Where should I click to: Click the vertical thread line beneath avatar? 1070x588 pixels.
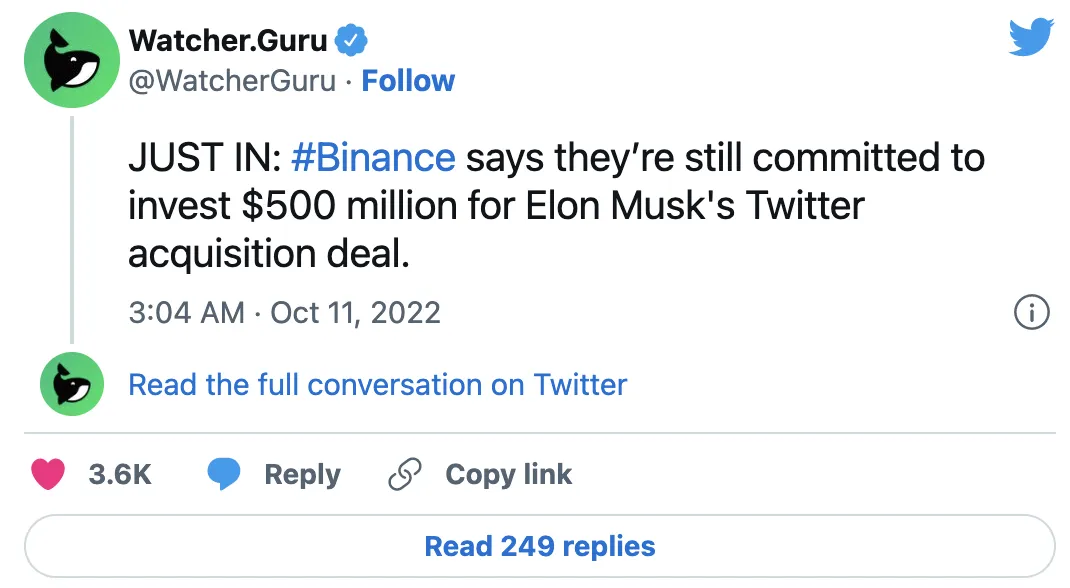tap(72, 230)
